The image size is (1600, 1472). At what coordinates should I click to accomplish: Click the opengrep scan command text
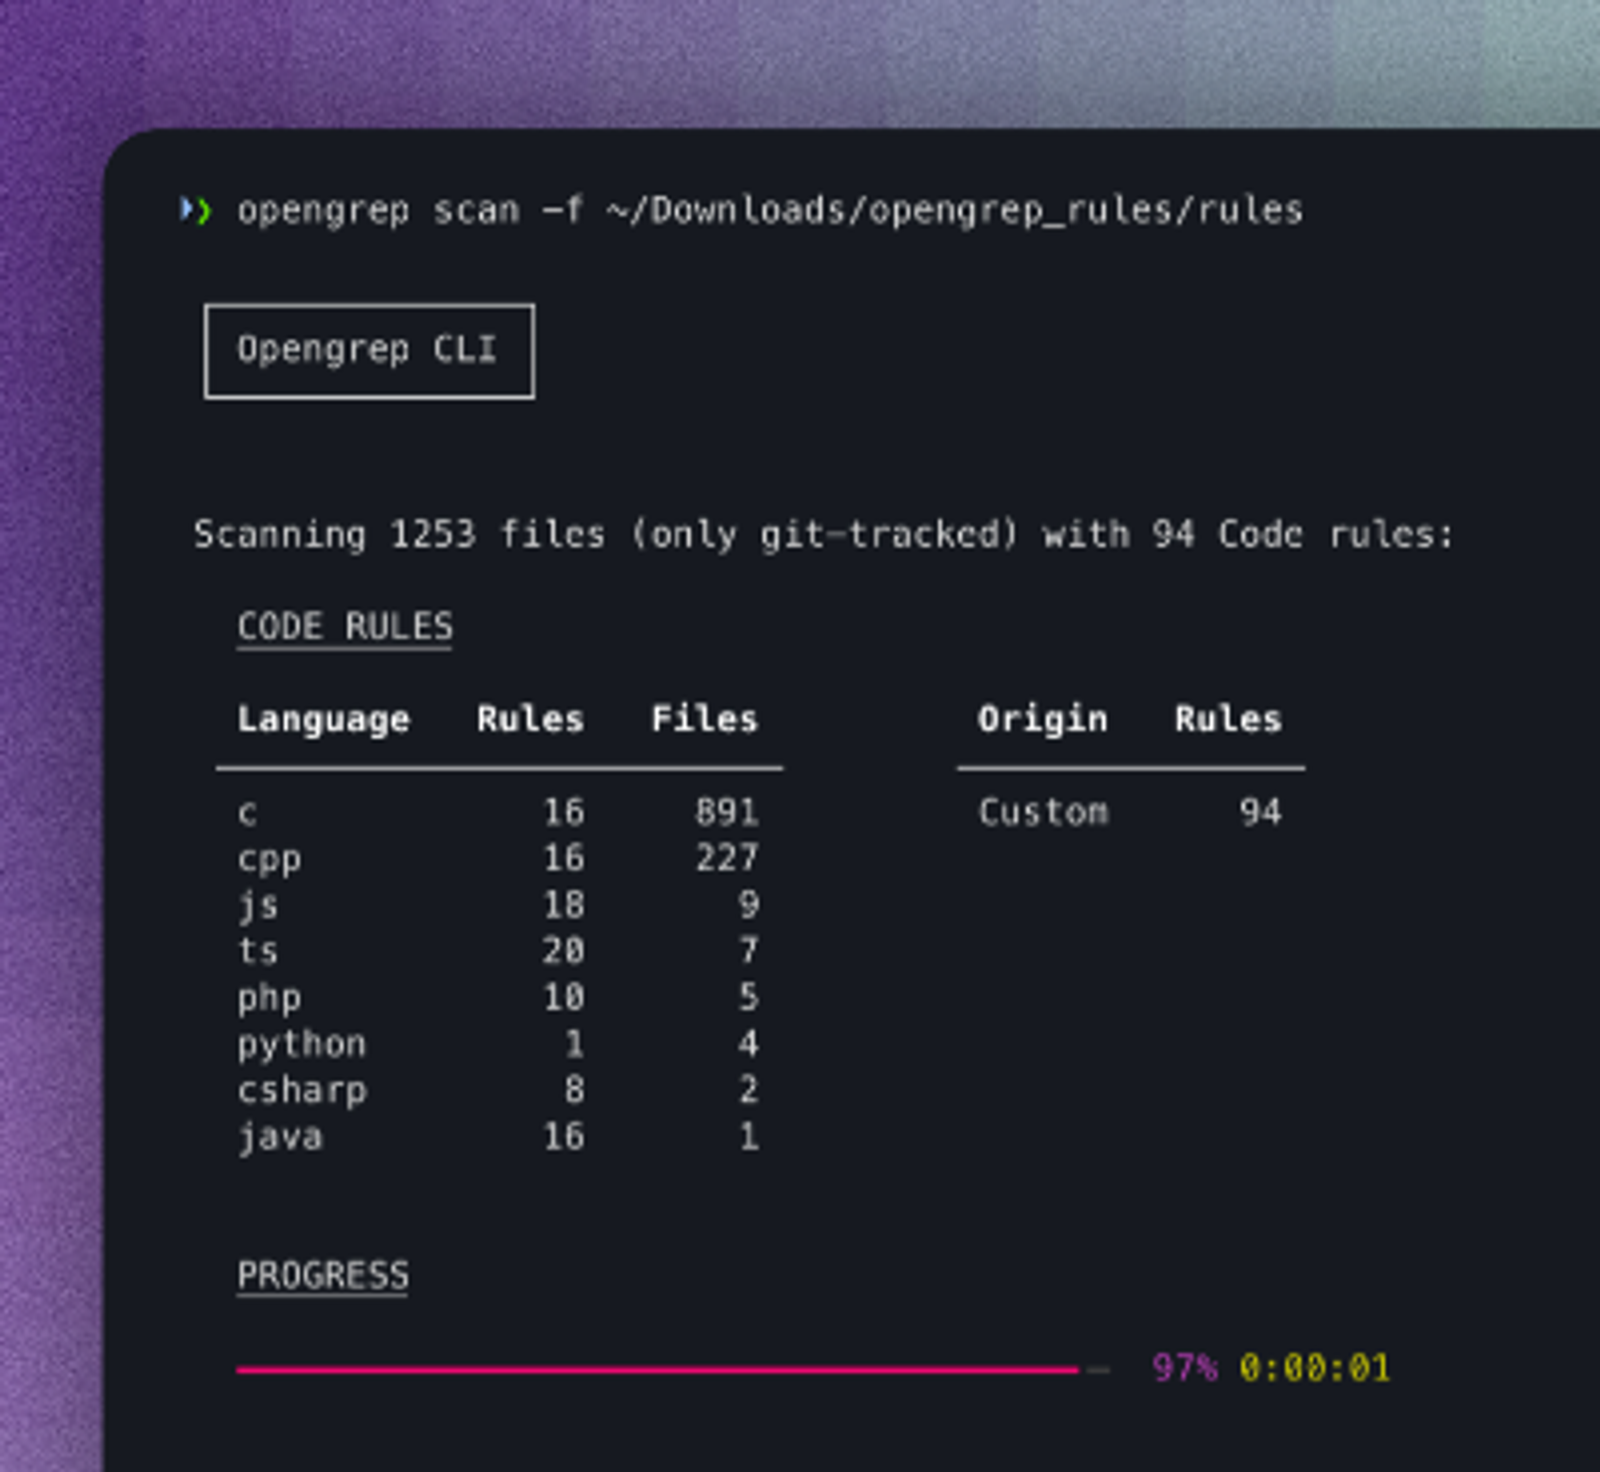tap(770, 211)
